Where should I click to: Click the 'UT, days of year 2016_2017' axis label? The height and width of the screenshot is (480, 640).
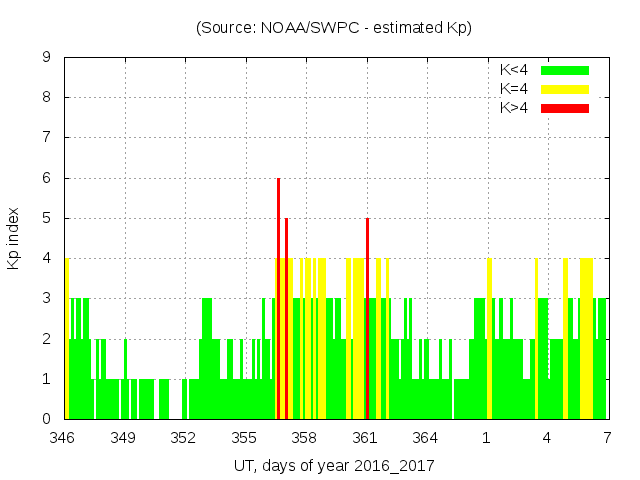click(x=334, y=466)
